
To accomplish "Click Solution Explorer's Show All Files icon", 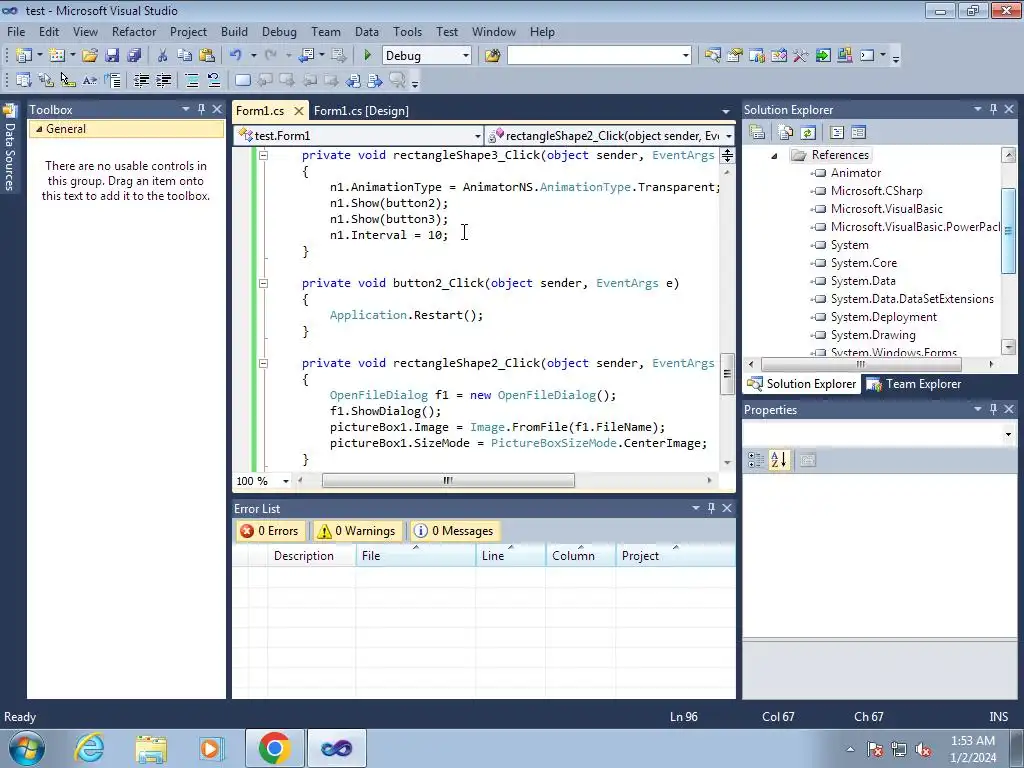I will pos(786,133).
